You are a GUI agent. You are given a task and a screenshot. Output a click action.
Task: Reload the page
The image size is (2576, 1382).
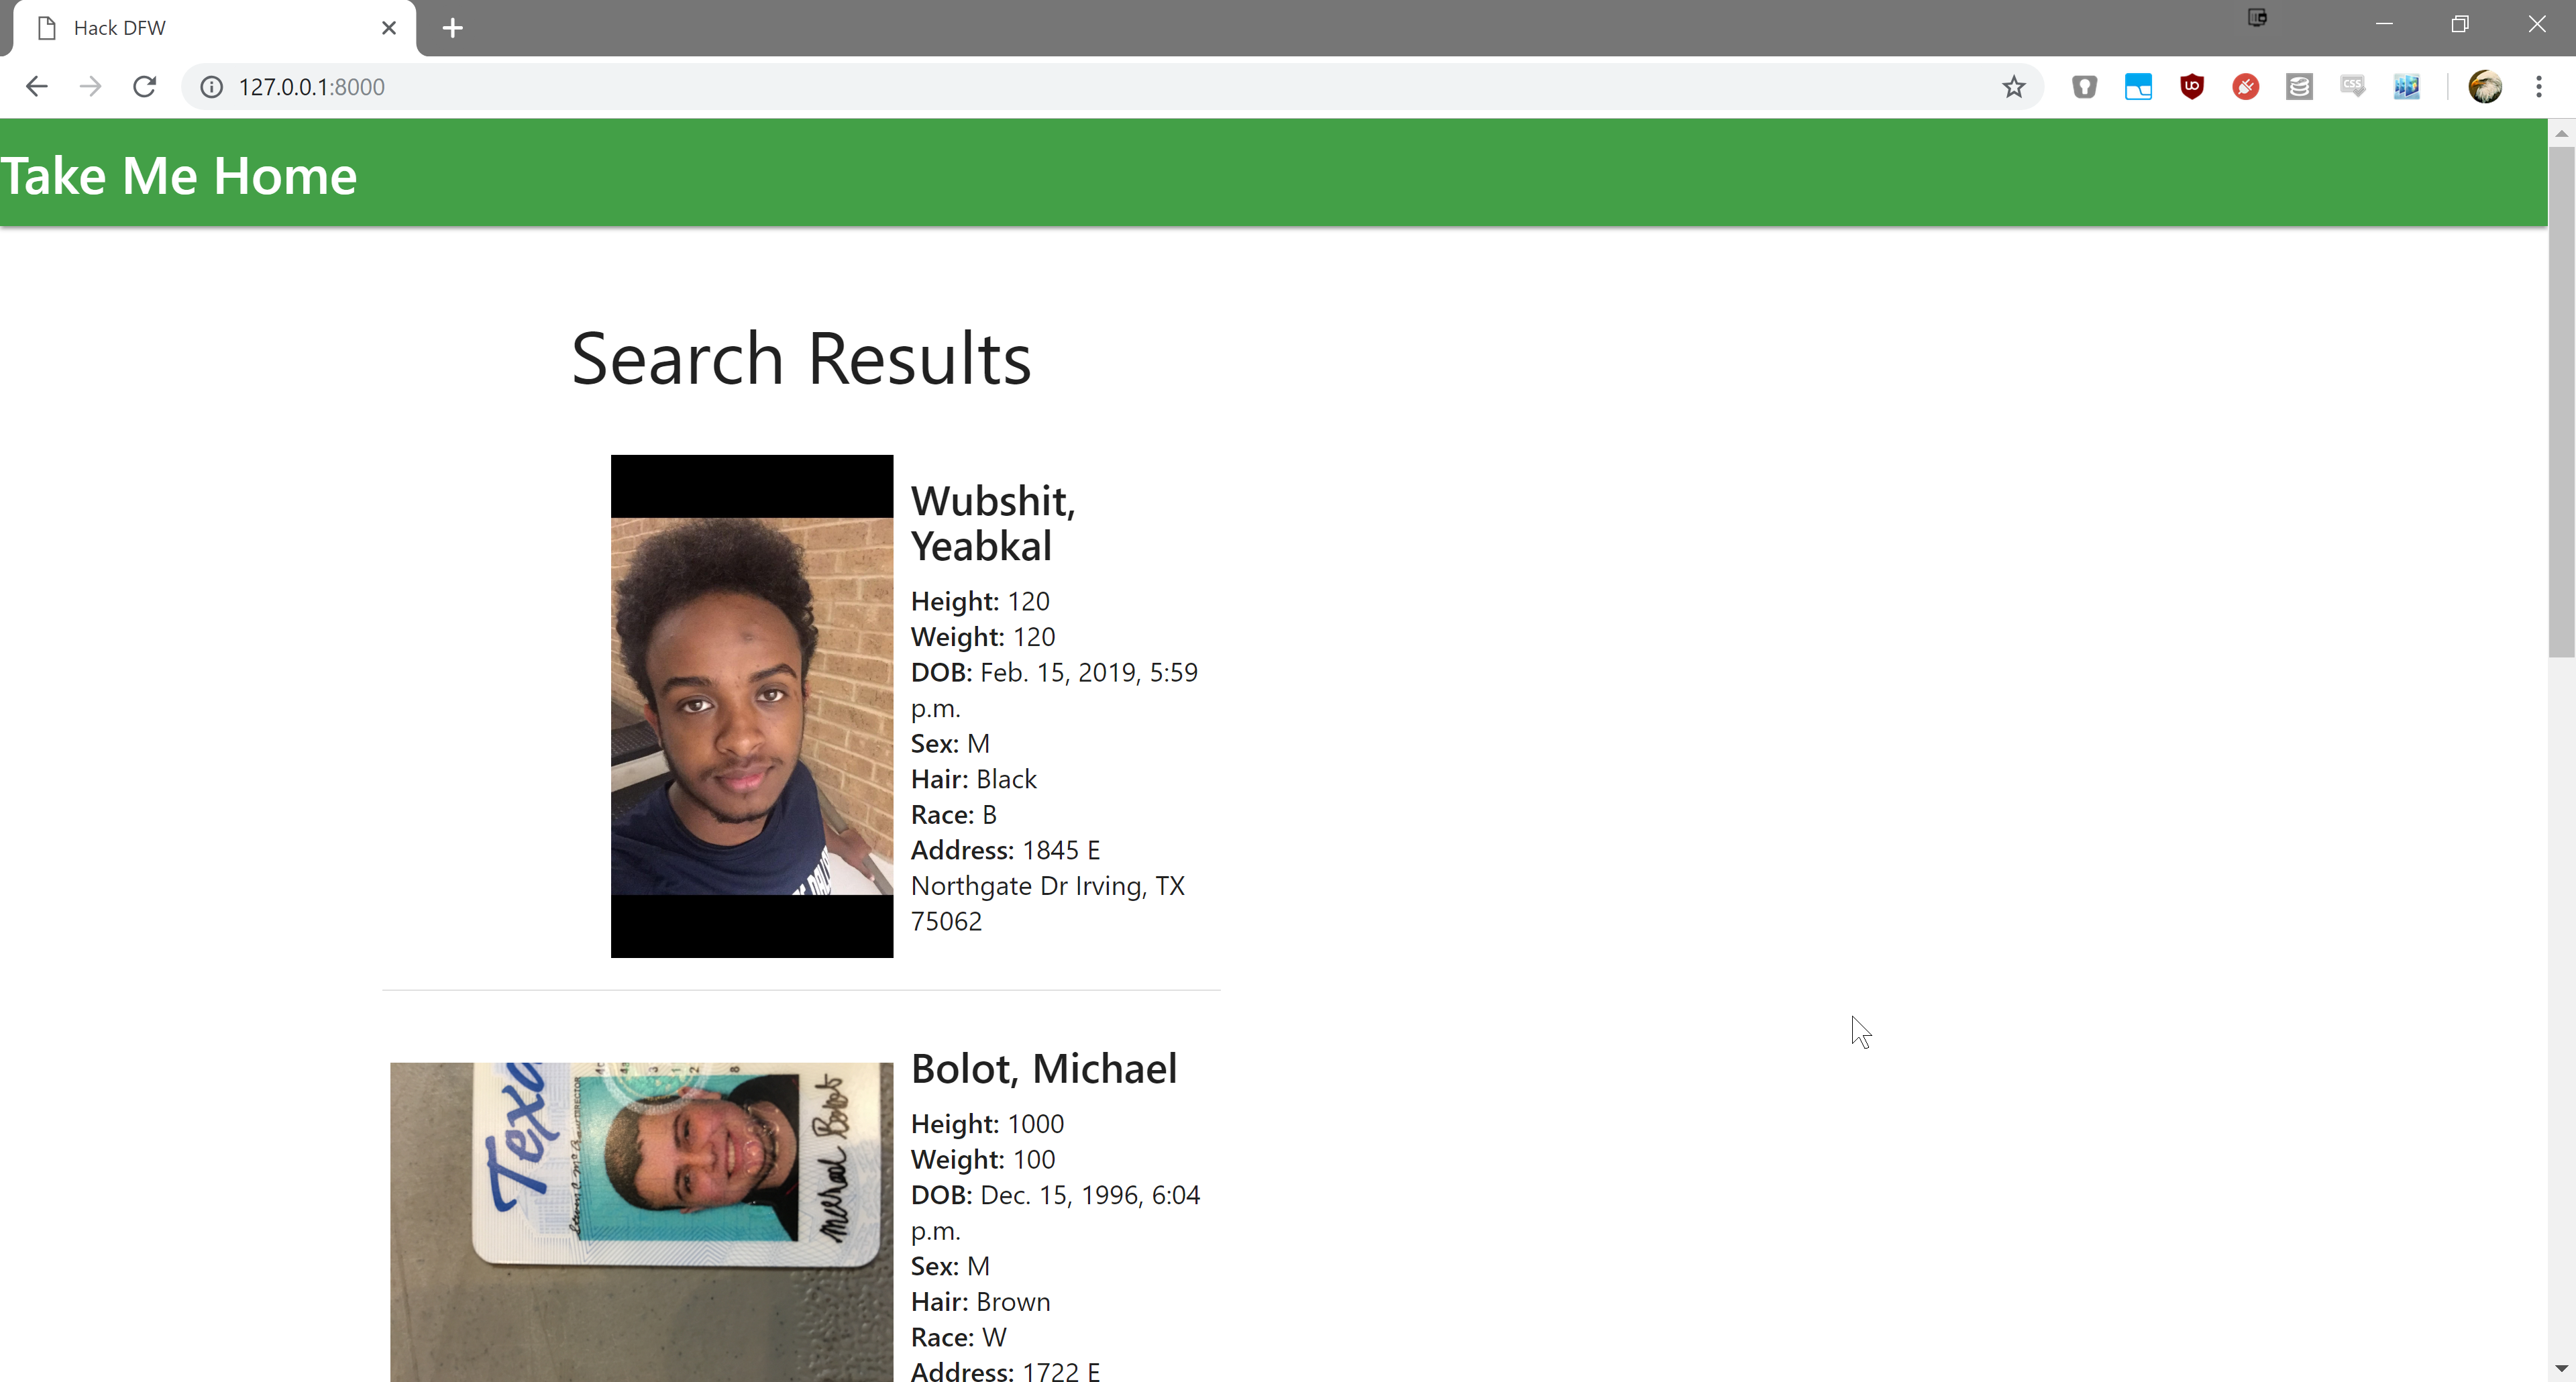pyautogui.click(x=144, y=87)
